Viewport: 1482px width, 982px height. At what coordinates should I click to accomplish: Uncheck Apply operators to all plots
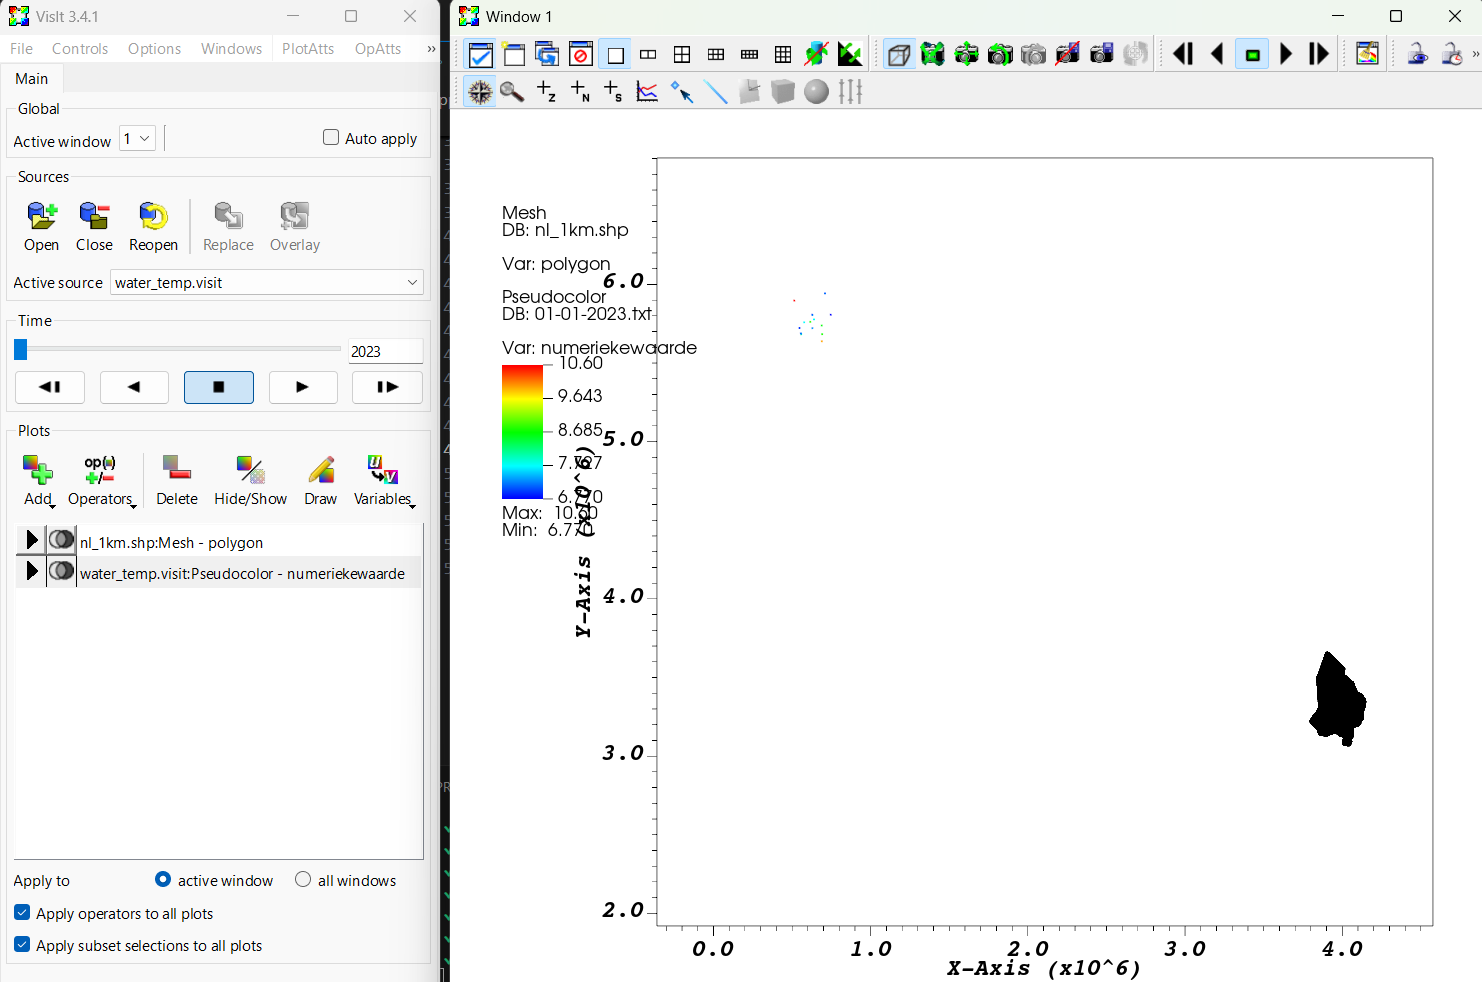(22, 913)
